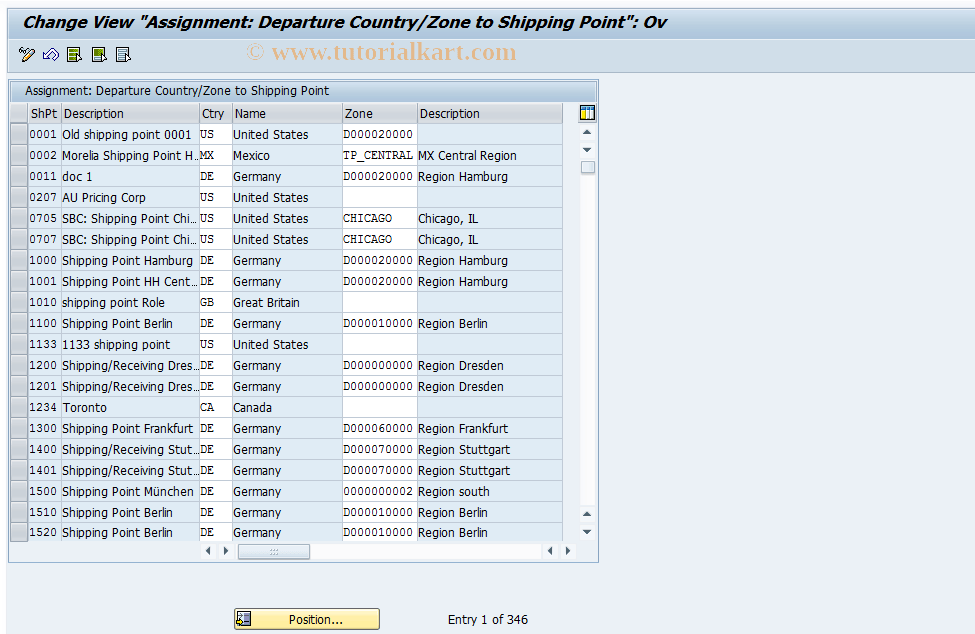
Task: Toggle between Display and Change mode
Action: [x=26, y=54]
